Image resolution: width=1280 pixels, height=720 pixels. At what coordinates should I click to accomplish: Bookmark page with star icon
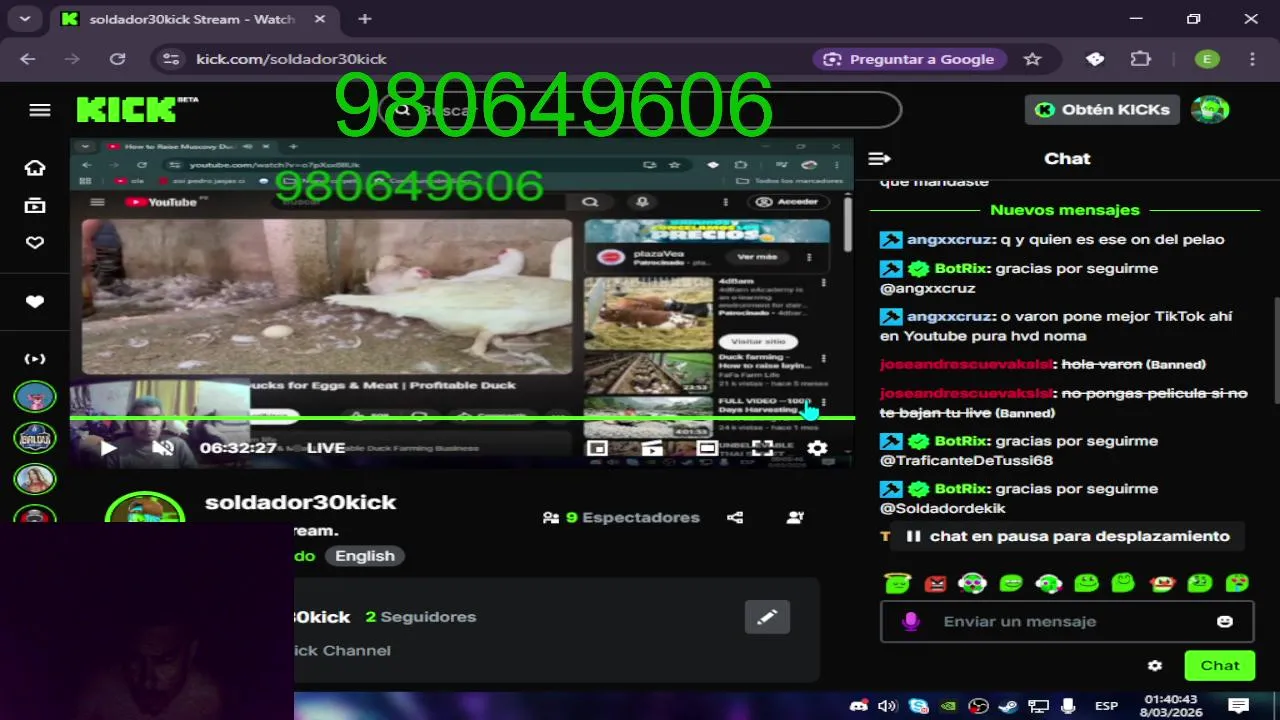tap(1032, 59)
